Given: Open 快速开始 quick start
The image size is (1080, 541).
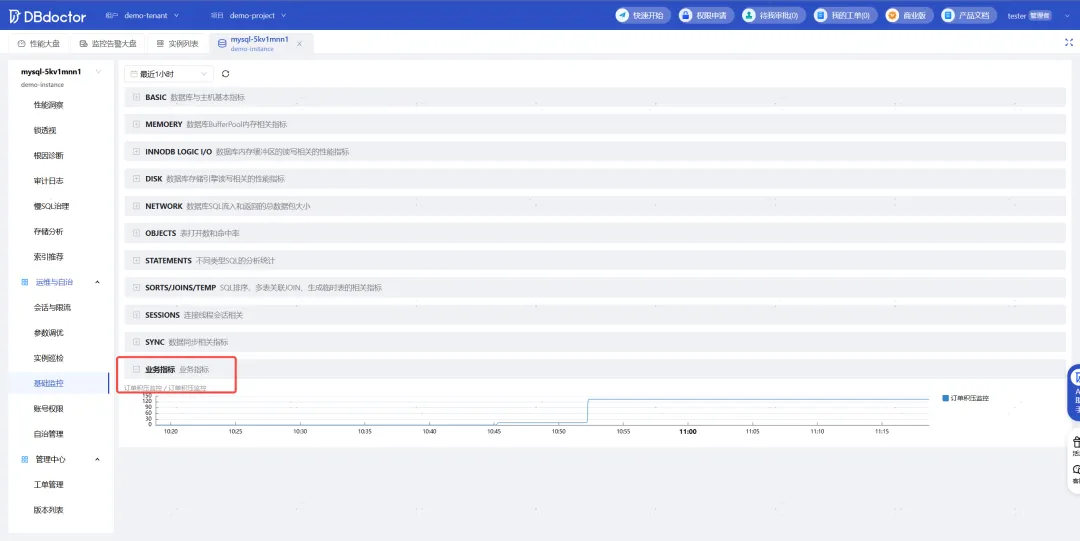Looking at the screenshot, I should tap(643, 15).
